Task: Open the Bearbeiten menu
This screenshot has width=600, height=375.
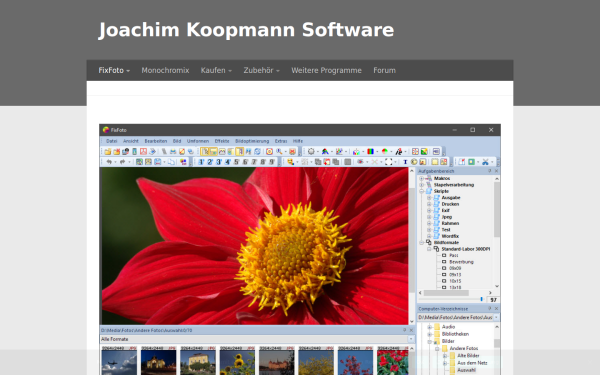Action: (x=156, y=141)
